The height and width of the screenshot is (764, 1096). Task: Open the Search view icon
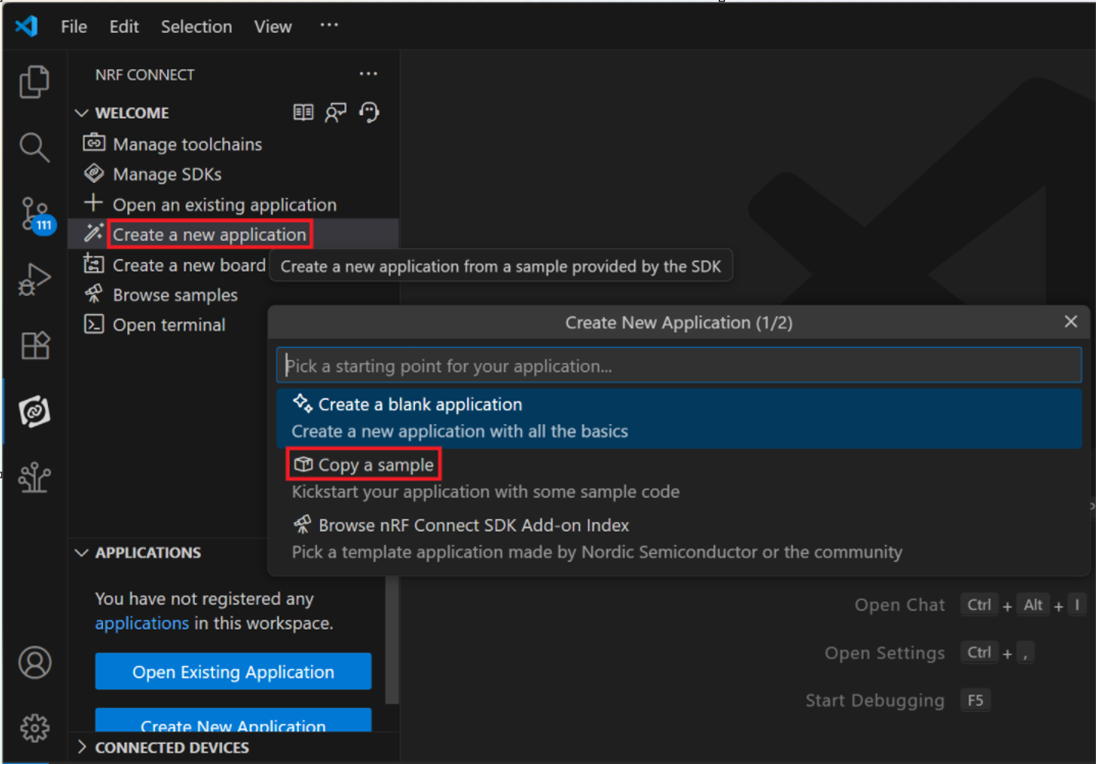[34, 148]
